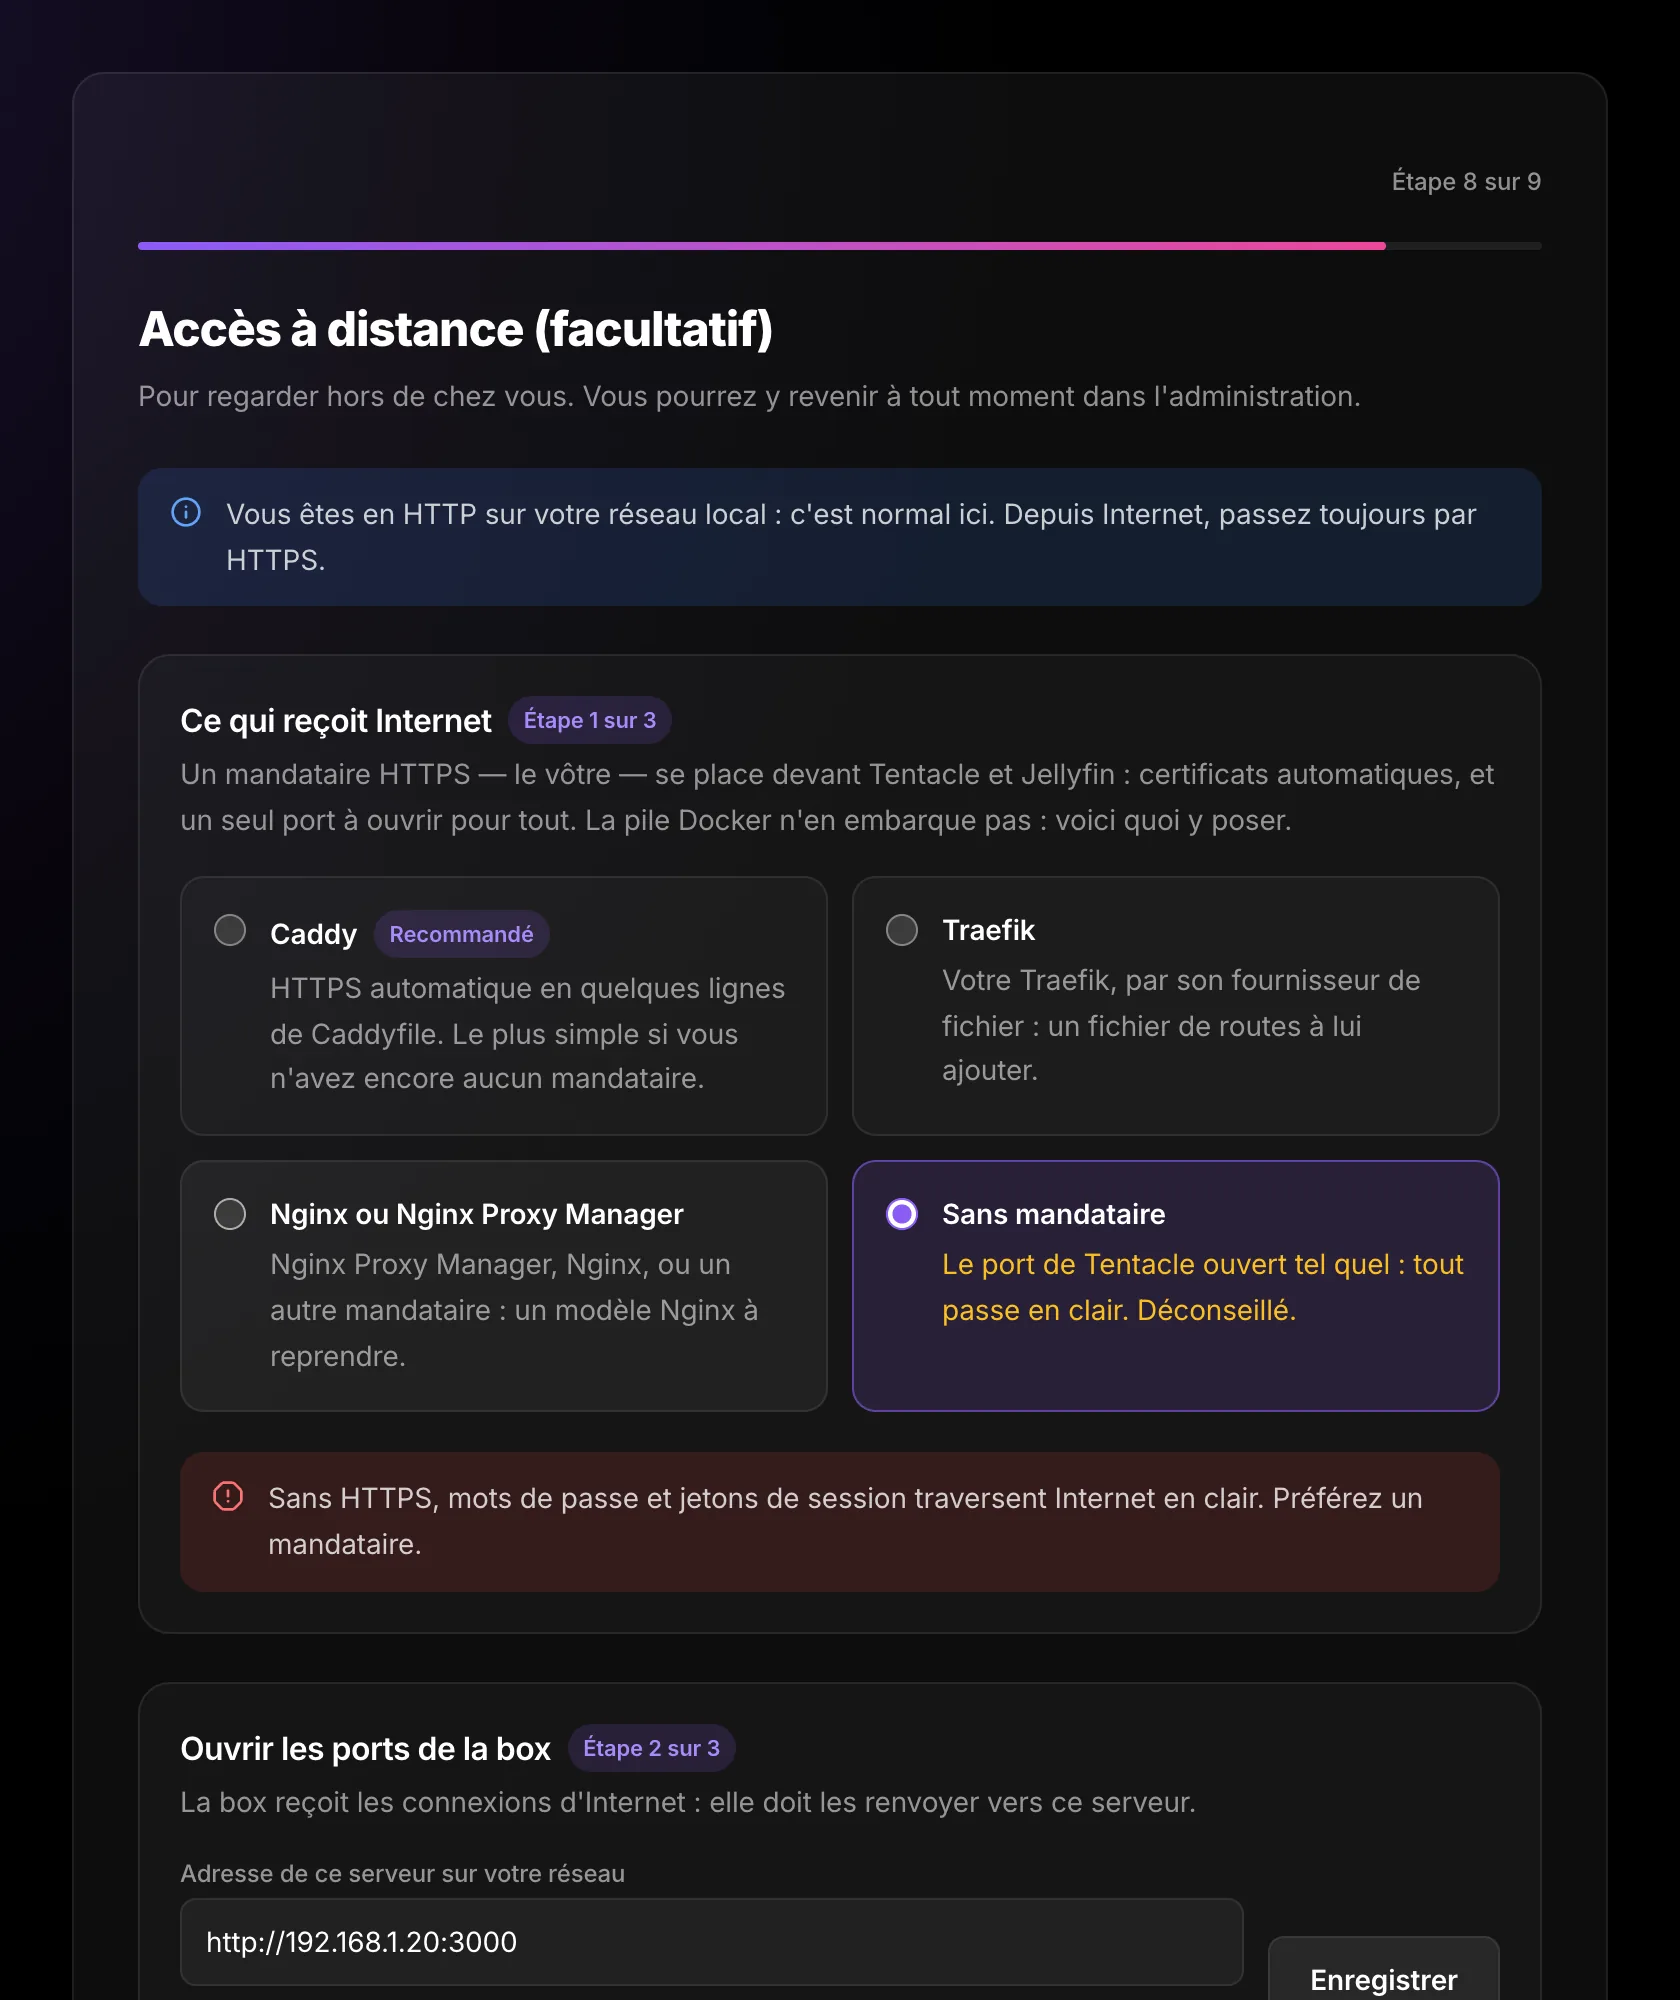
Task: Click the yellow Déconseillé warning description
Action: [1203, 1287]
